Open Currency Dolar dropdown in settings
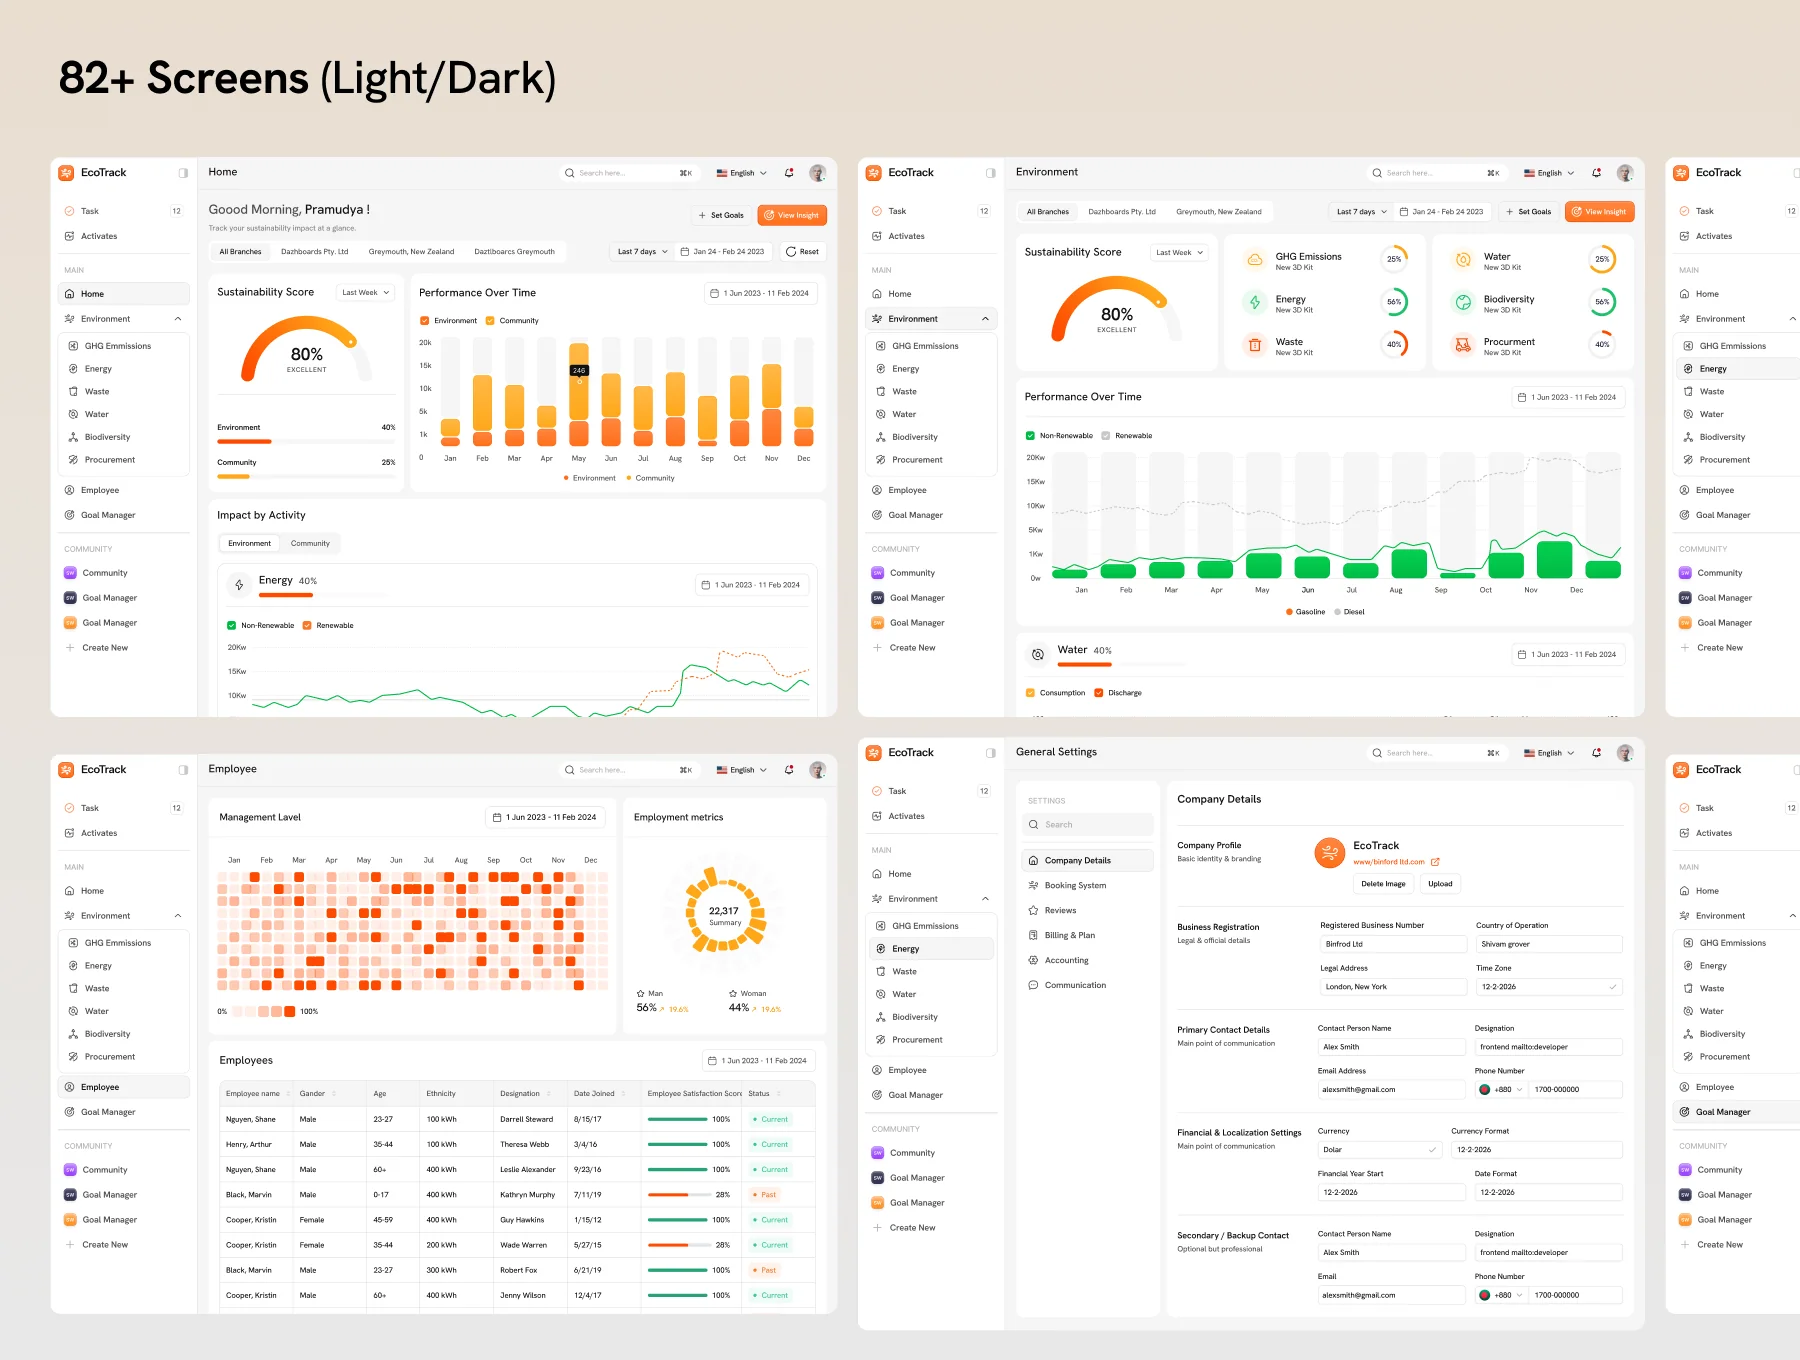The width and height of the screenshot is (1800, 1360). coord(1380,1150)
